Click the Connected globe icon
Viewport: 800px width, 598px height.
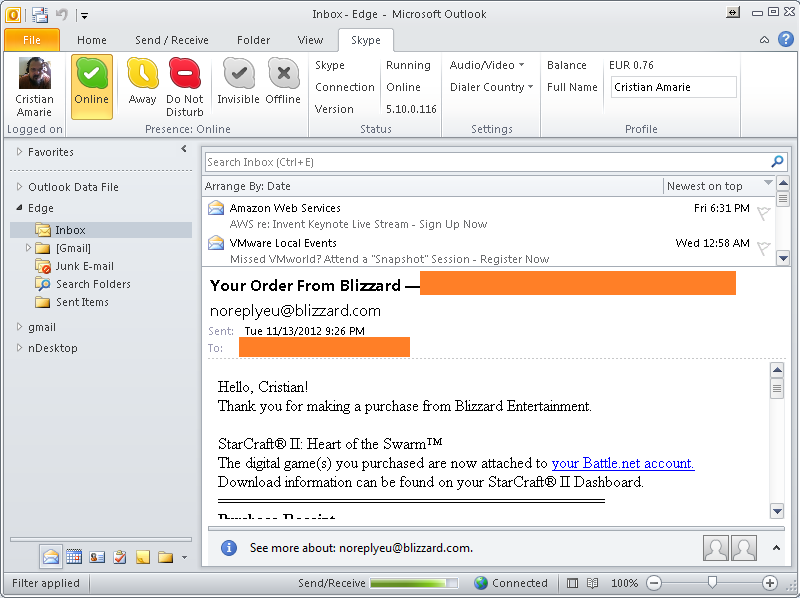coord(481,583)
